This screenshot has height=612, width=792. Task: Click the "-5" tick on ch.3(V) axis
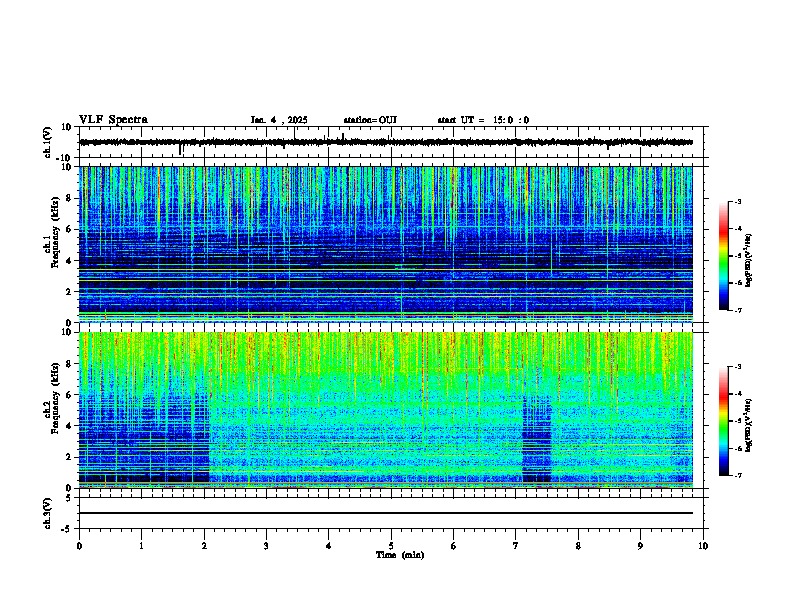(66, 529)
